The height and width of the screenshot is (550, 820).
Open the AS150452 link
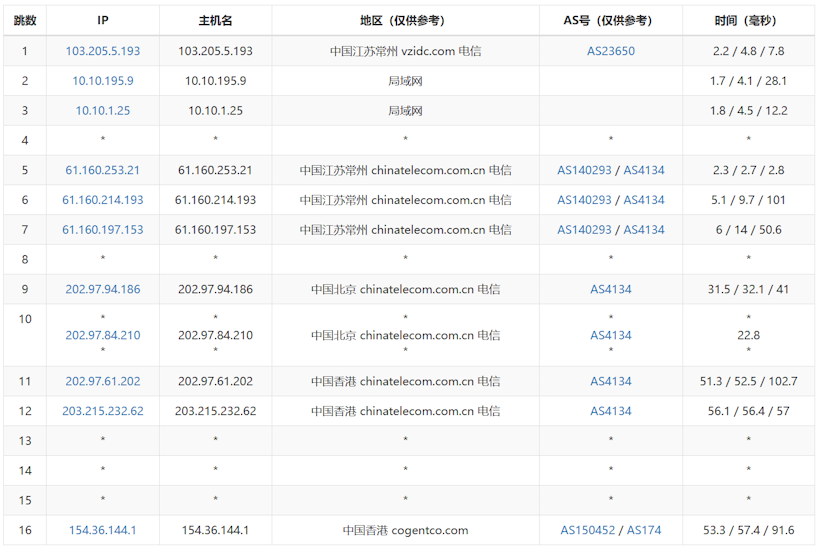[x=589, y=531]
